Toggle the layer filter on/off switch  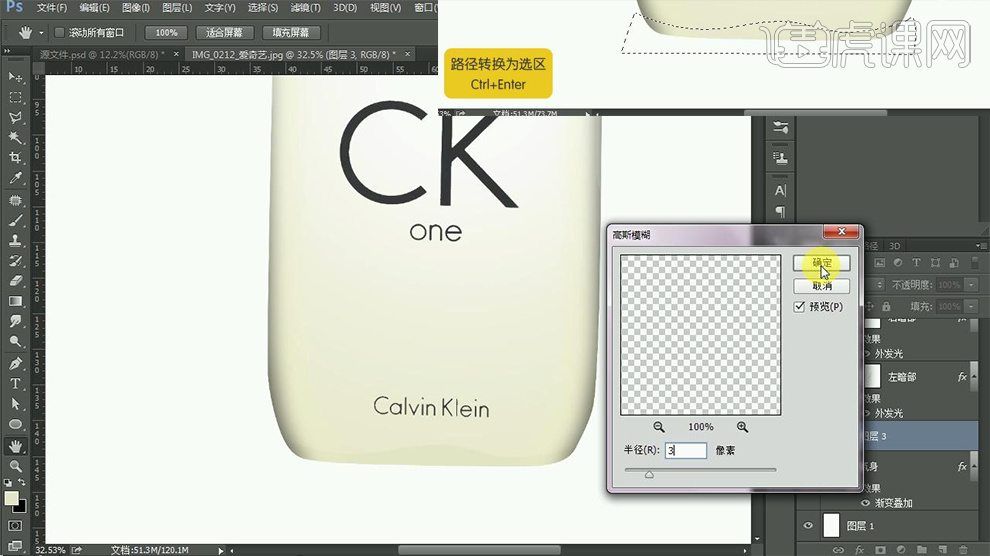[974, 262]
